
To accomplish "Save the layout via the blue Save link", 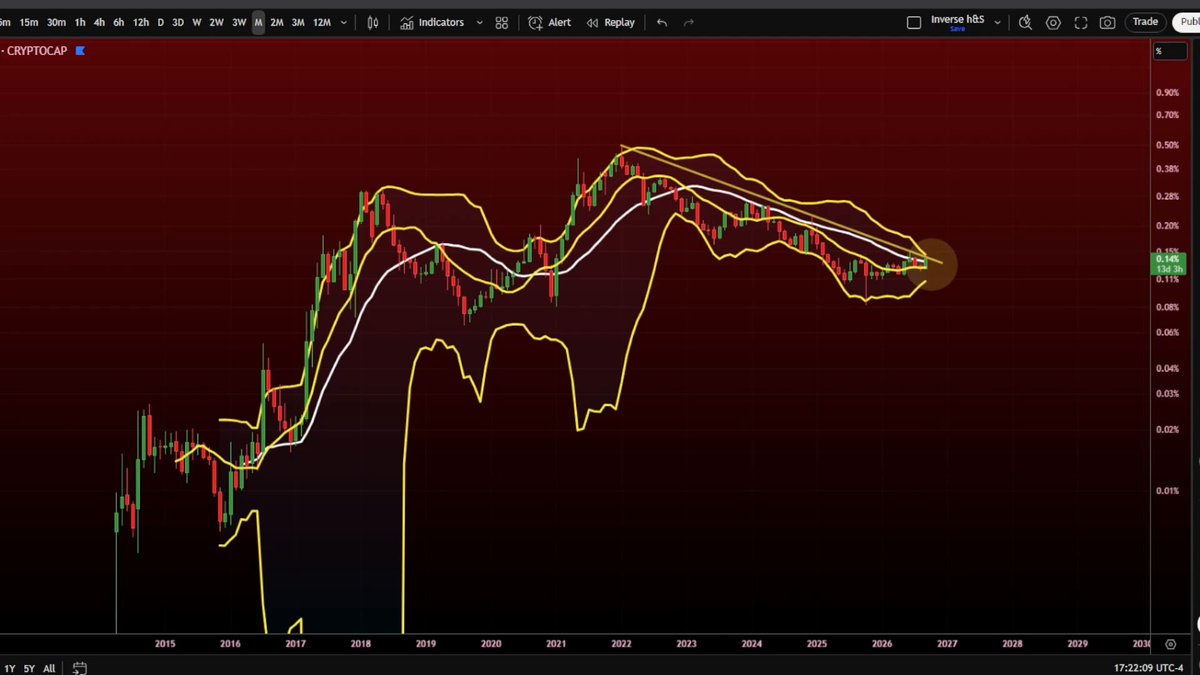I will click(x=957, y=29).
